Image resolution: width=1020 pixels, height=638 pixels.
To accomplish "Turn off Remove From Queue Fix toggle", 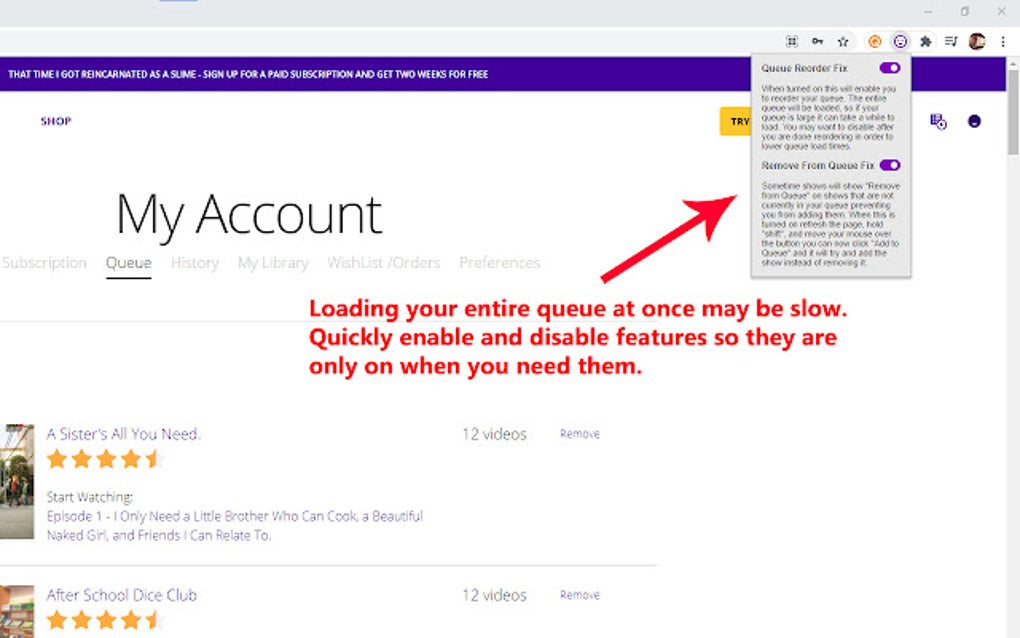I will click(x=889, y=165).
